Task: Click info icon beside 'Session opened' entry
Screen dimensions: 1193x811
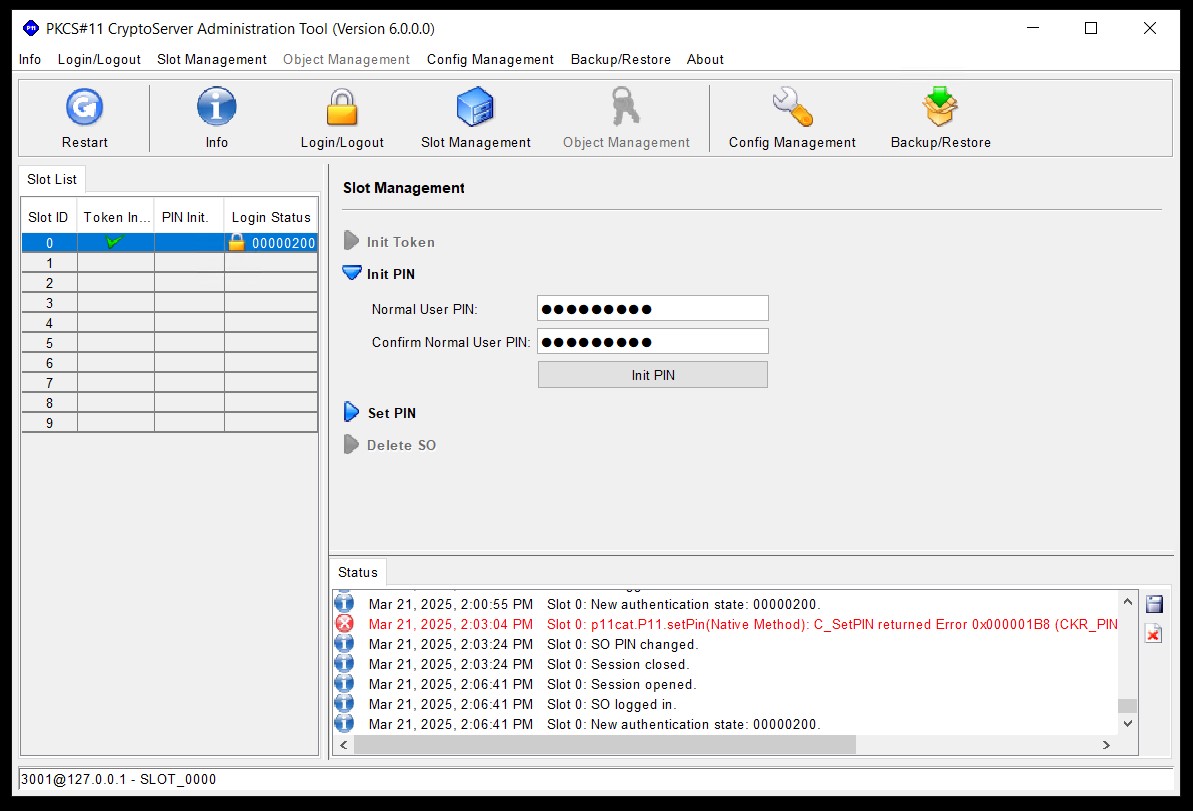Action: pyautogui.click(x=345, y=684)
